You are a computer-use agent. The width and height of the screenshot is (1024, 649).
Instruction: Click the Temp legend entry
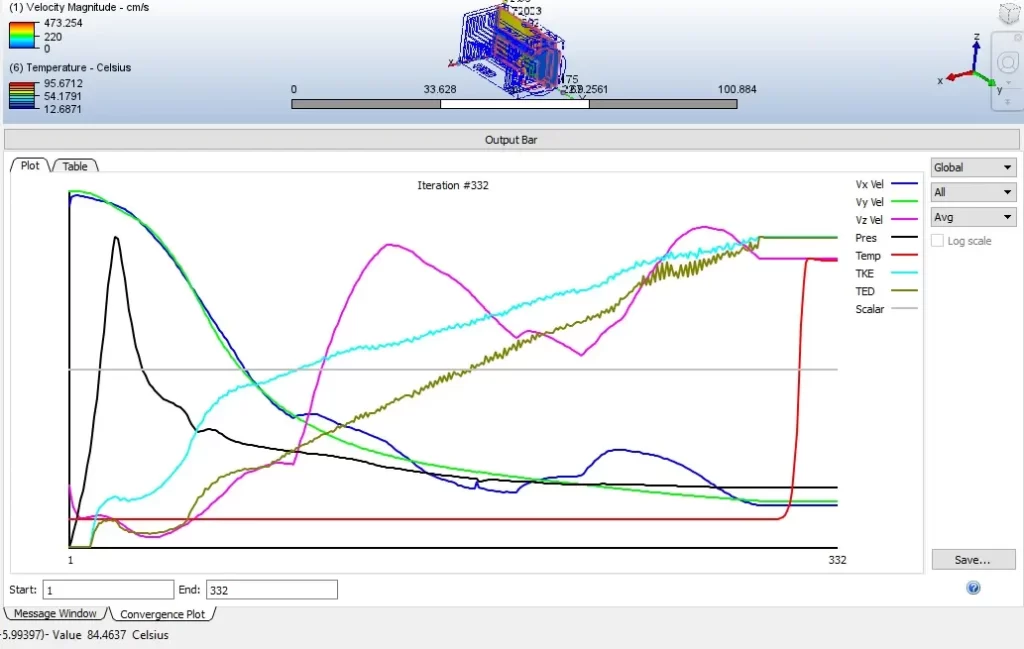[868, 256]
